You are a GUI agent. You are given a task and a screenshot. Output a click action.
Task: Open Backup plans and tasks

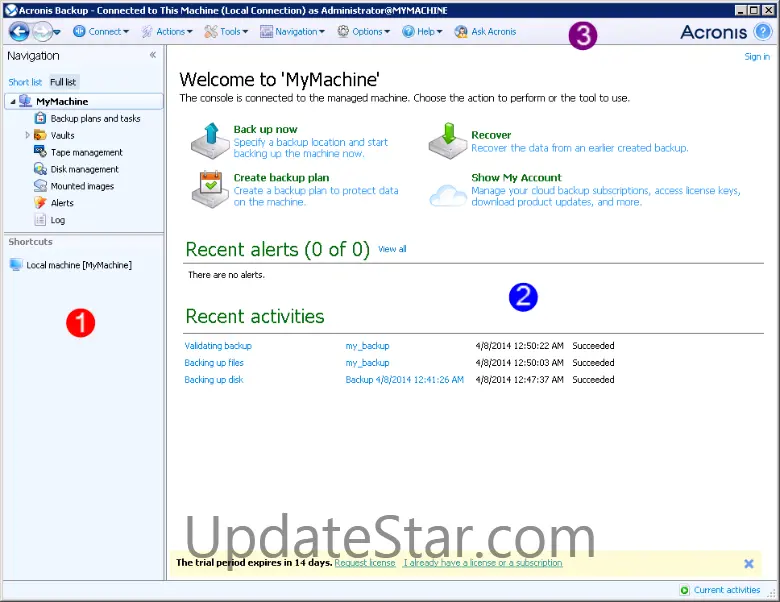[x=96, y=118]
